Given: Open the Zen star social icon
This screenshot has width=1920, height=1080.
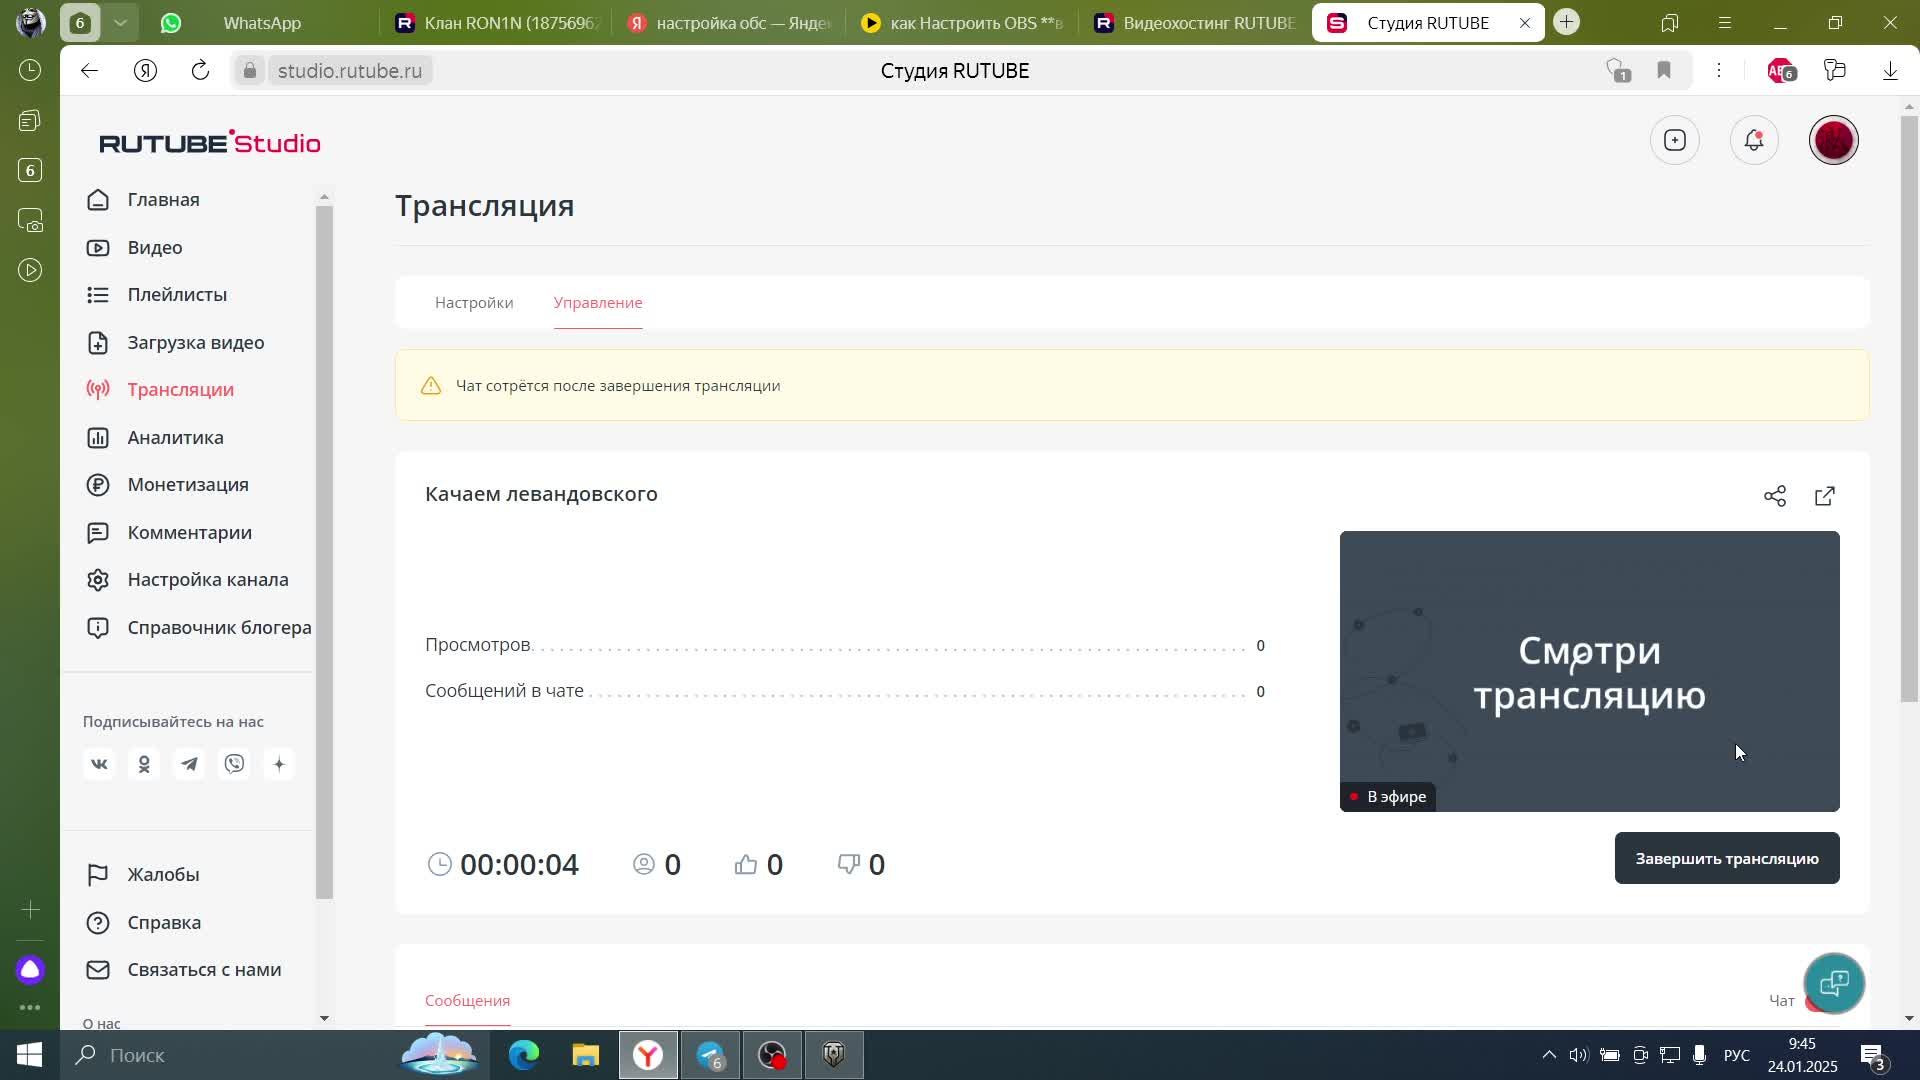Looking at the screenshot, I should tap(279, 765).
